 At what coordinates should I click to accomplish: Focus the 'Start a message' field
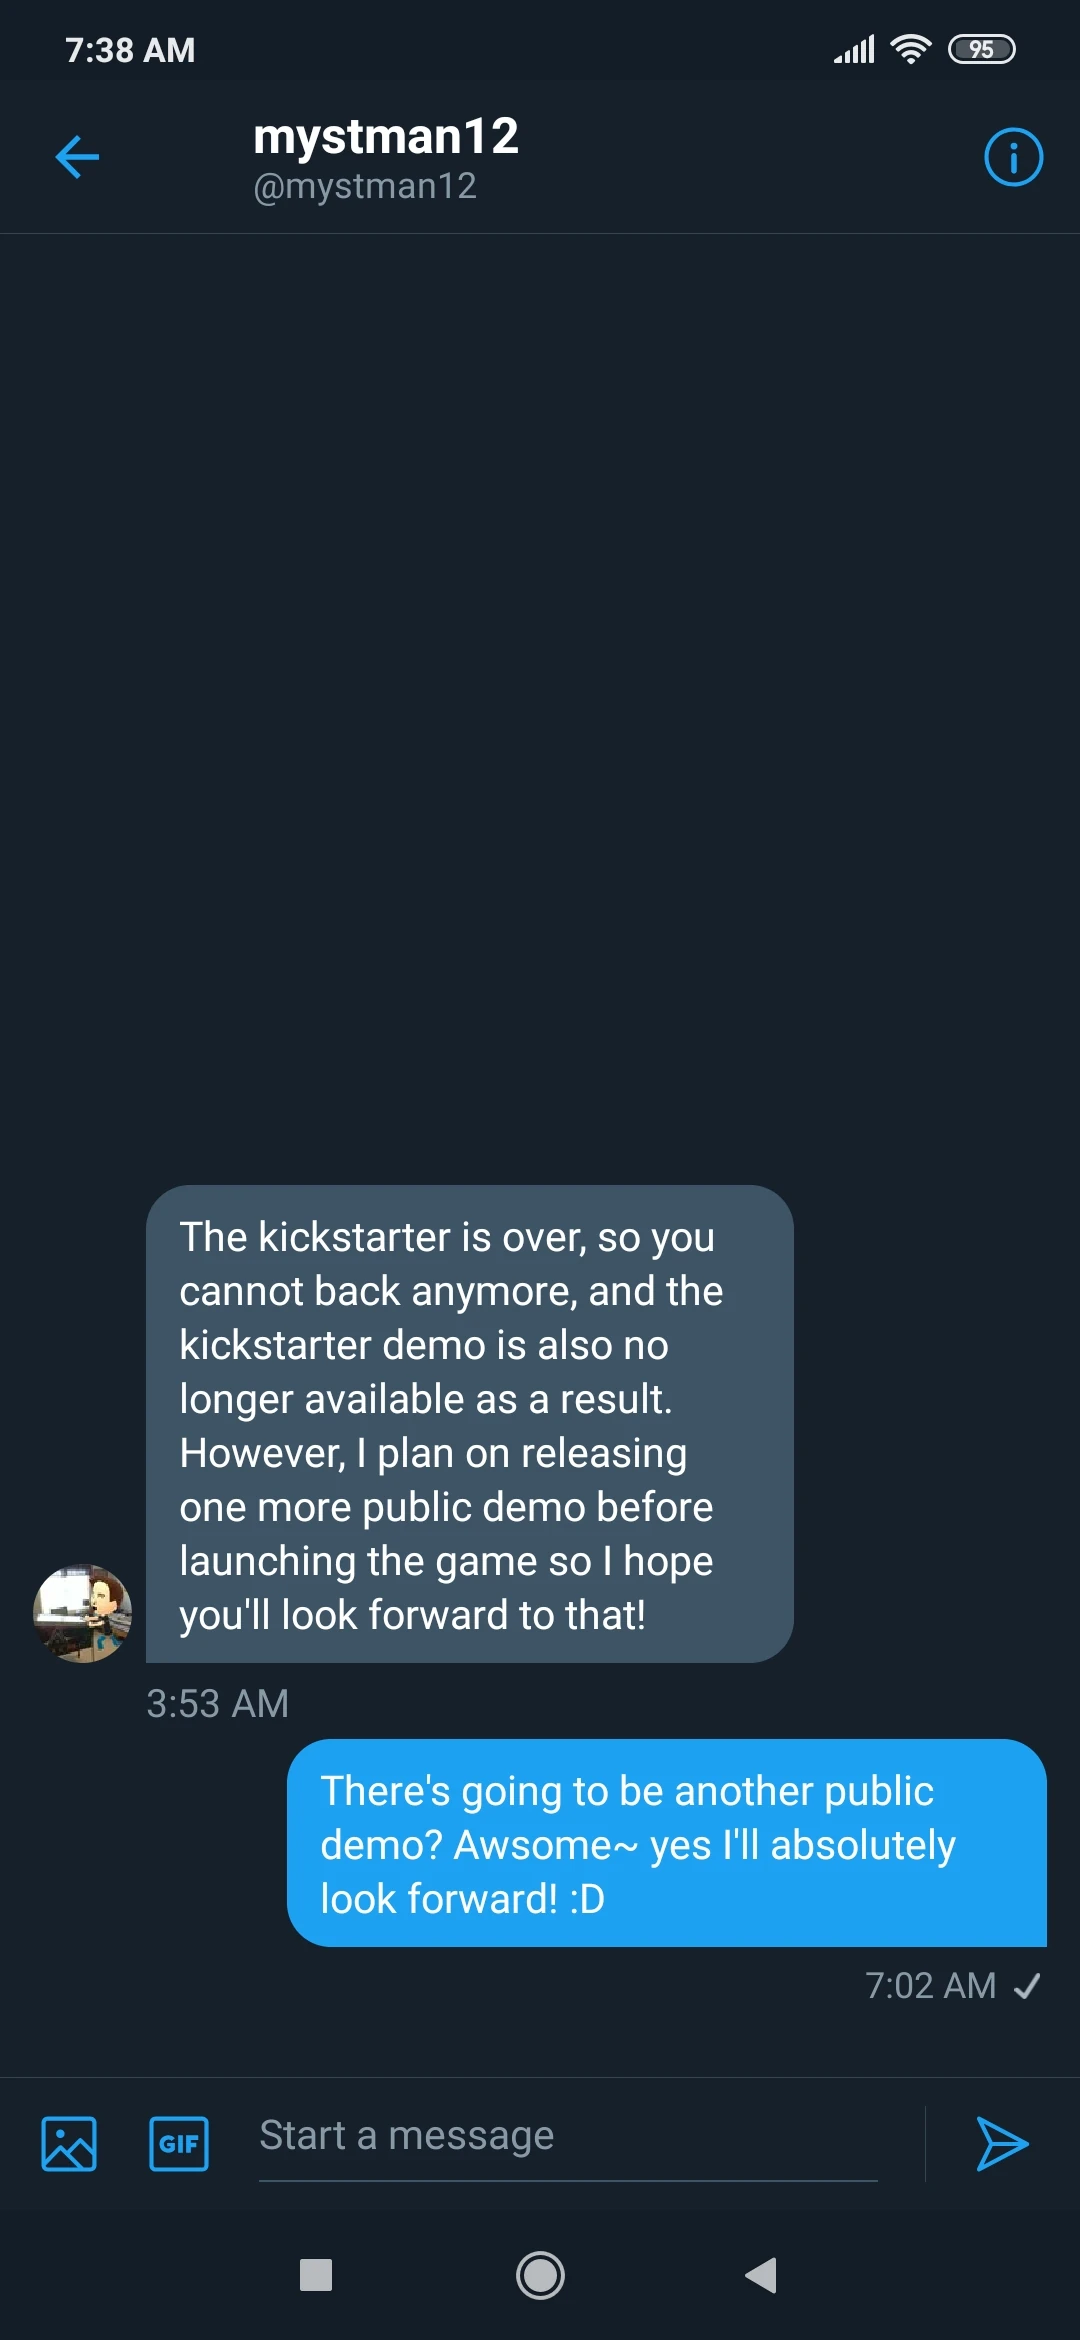pyautogui.click(x=567, y=2137)
